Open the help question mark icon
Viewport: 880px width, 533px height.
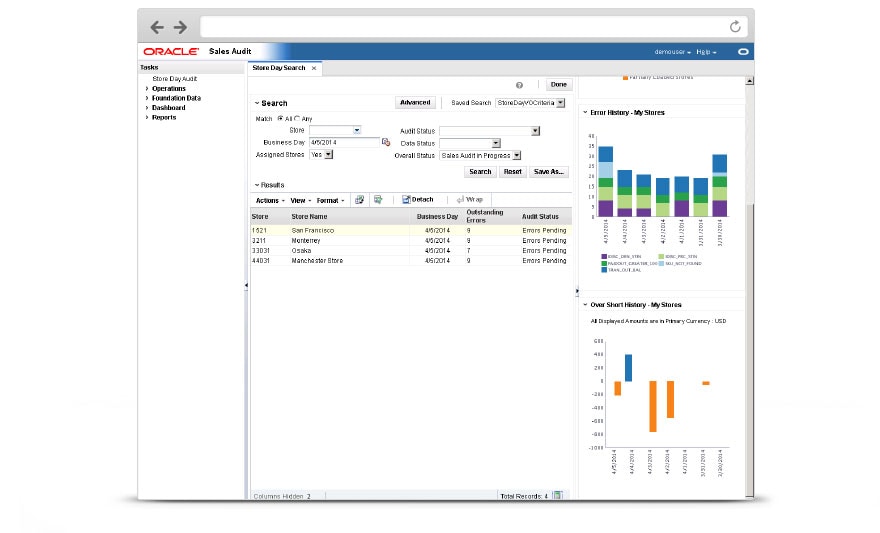[519, 85]
